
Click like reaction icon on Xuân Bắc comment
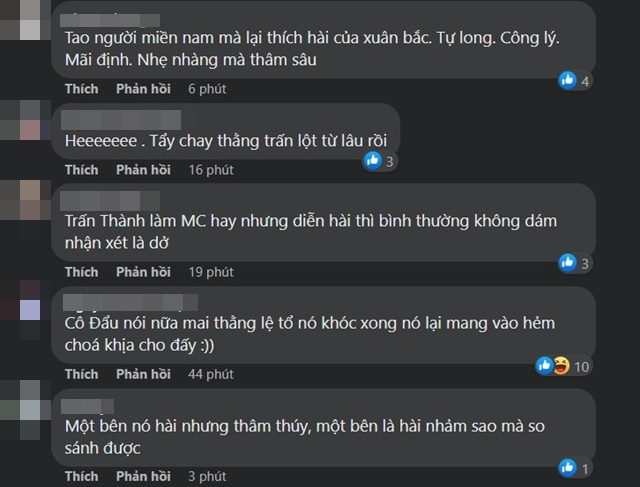point(569,80)
